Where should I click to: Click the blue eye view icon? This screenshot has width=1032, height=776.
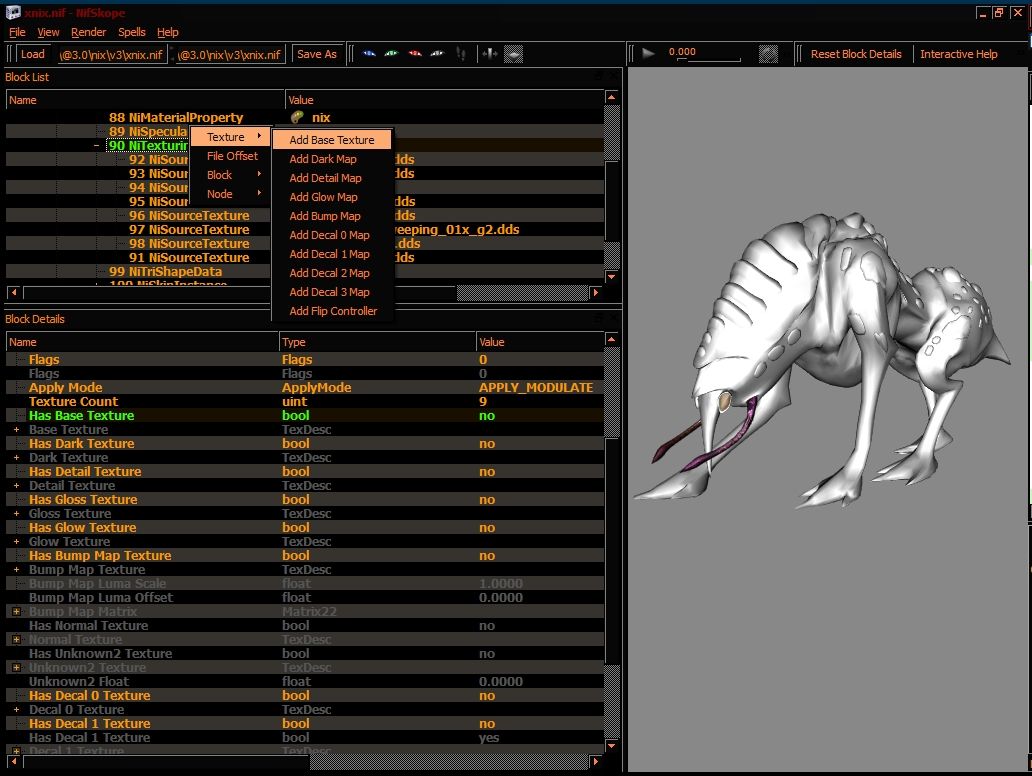pyautogui.click(x=369, y=54)
